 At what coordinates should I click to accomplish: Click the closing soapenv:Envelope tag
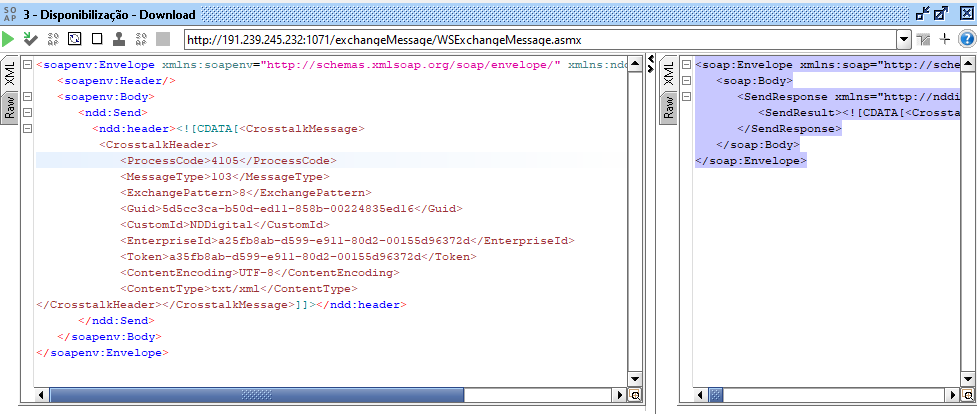click(102, 353)
